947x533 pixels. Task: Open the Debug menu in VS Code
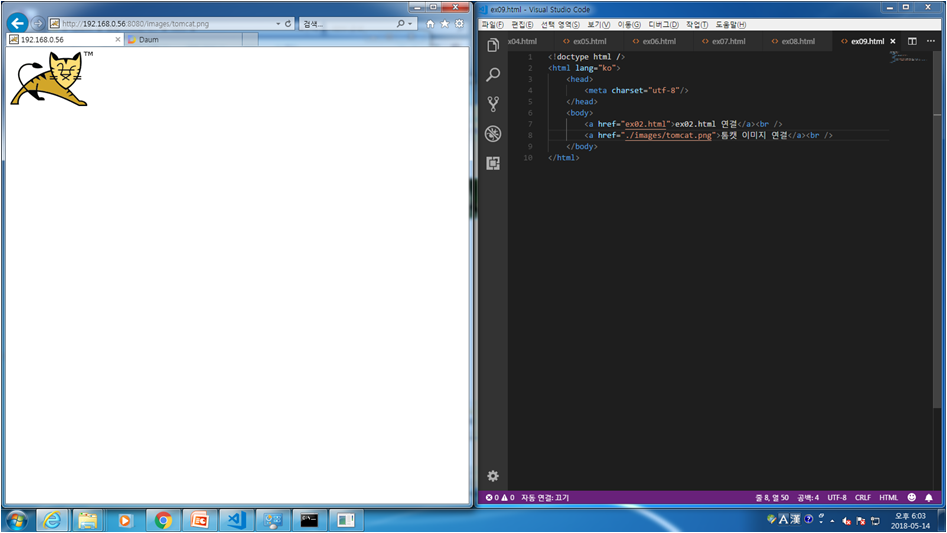663,25
